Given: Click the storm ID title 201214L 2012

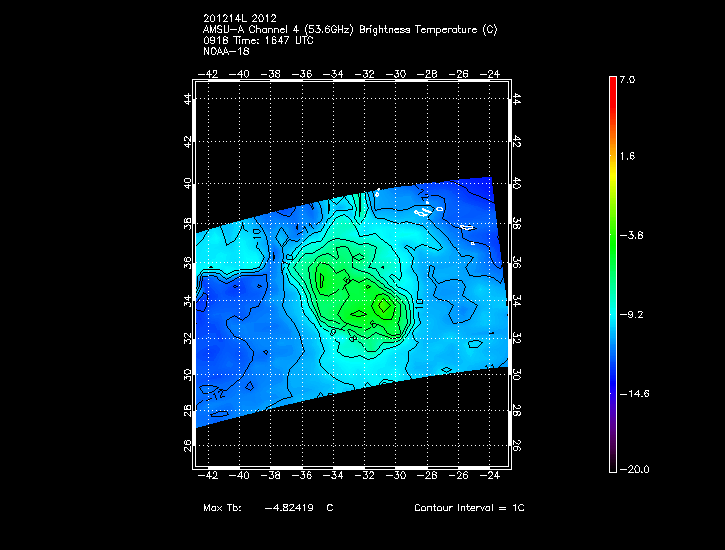Looking at the screenshot, I should pos(240,18).
